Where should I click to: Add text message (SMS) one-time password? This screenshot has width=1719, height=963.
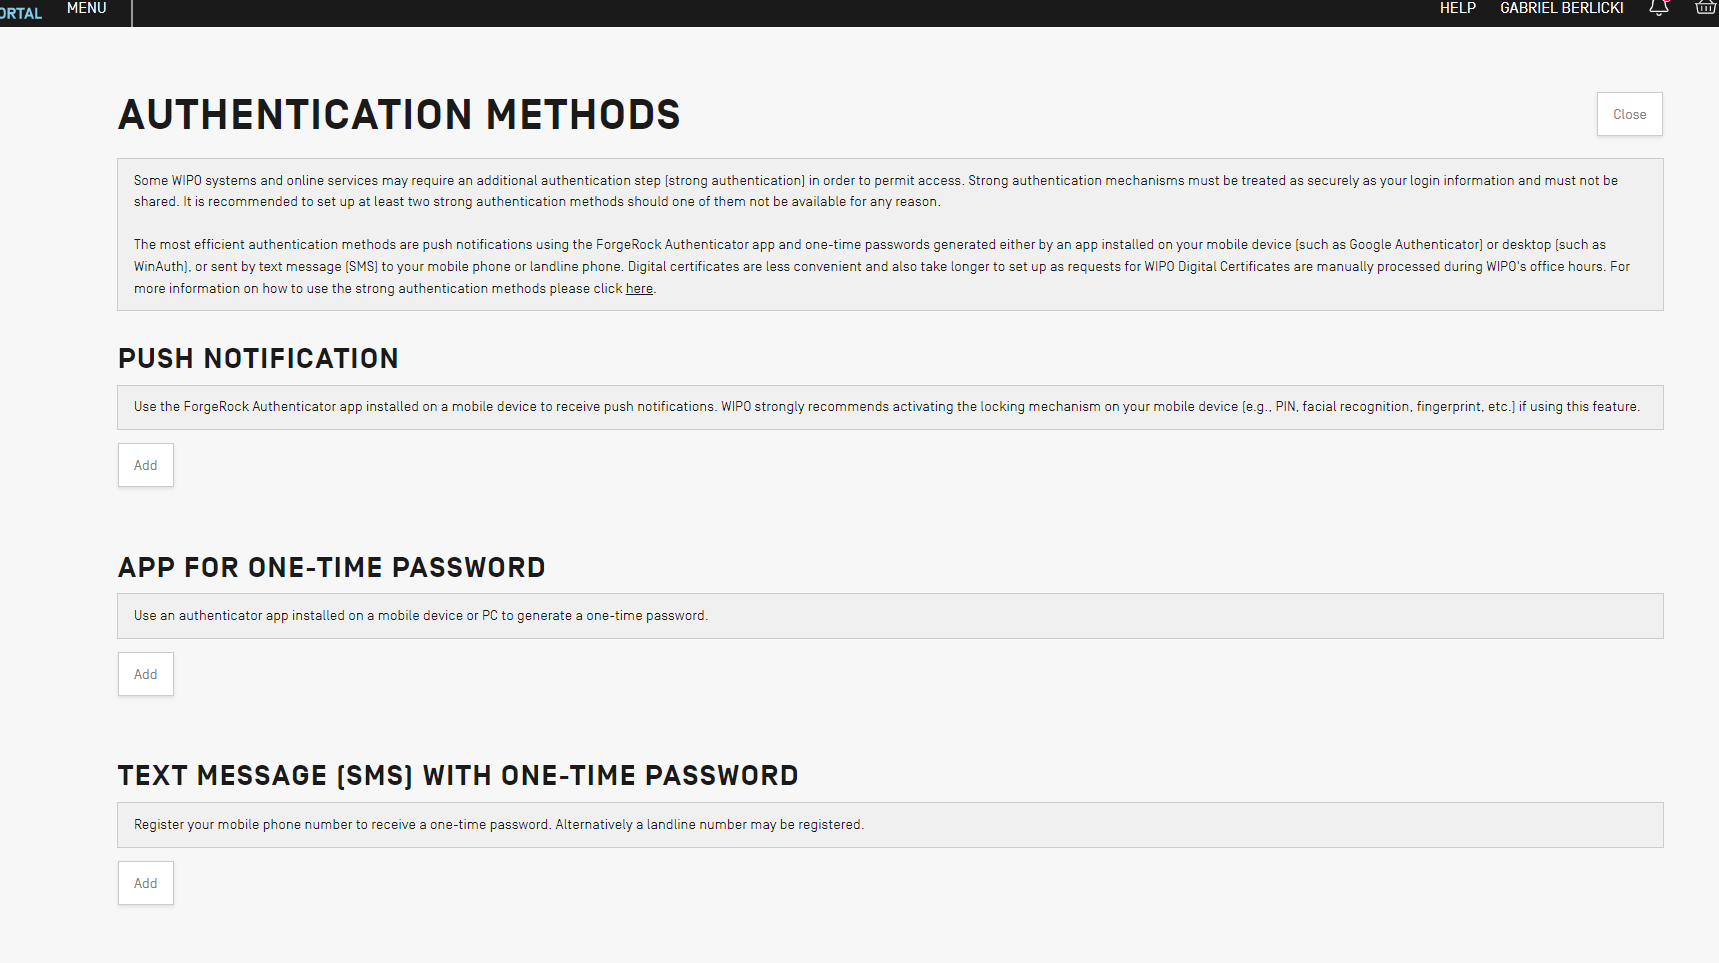click(146, 883)
